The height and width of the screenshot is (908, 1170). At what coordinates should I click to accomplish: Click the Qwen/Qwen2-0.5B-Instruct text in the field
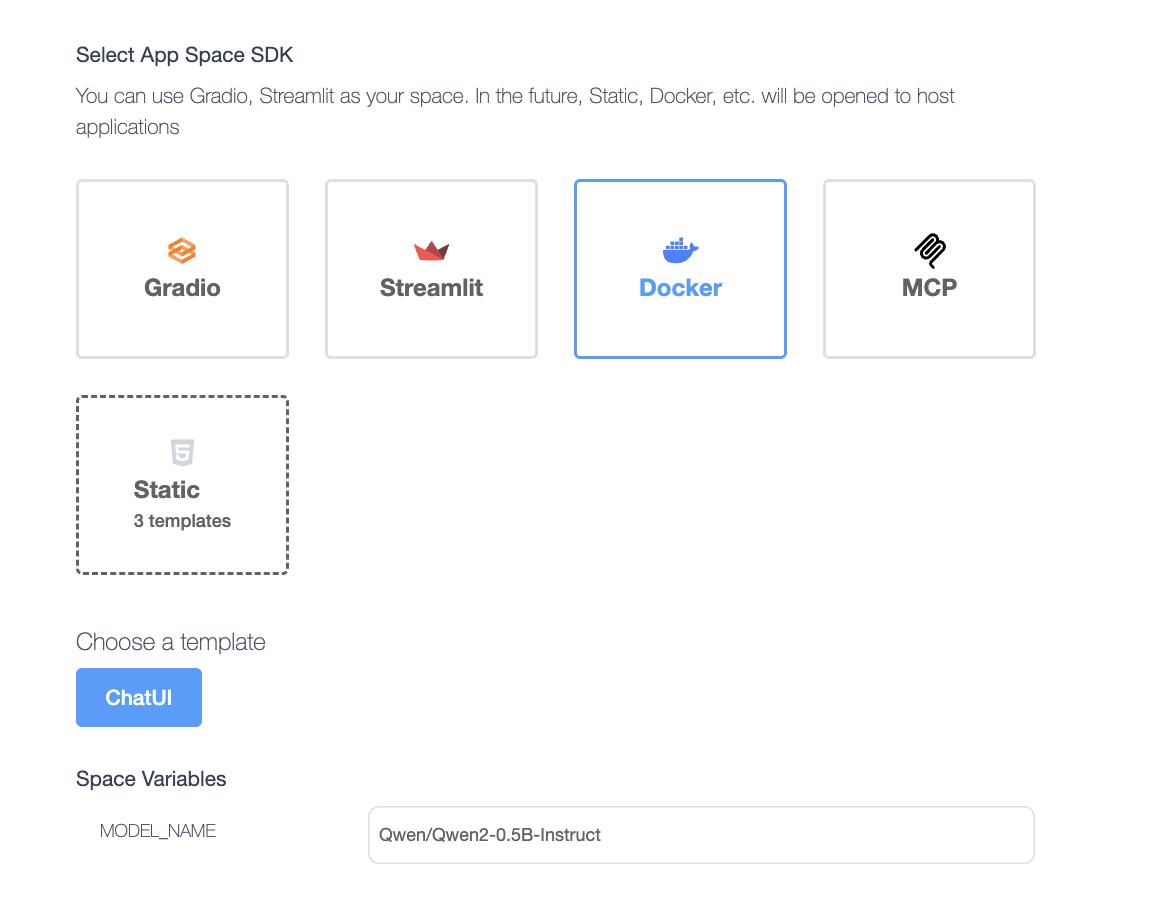coord(490,835)
